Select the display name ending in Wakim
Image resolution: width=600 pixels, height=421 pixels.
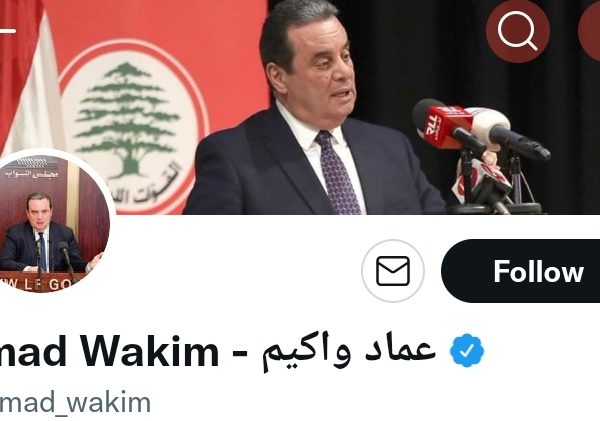click(109, 351)
